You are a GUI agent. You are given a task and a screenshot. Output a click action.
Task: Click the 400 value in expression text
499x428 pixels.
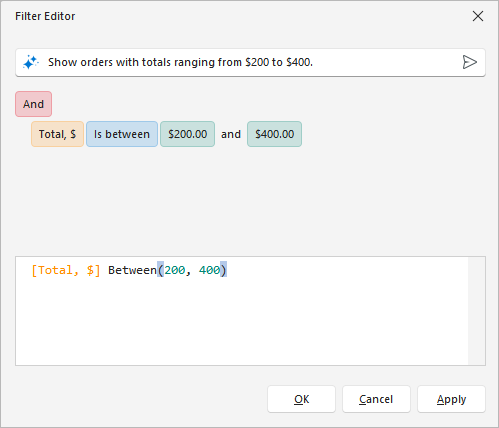pos(210,270)
